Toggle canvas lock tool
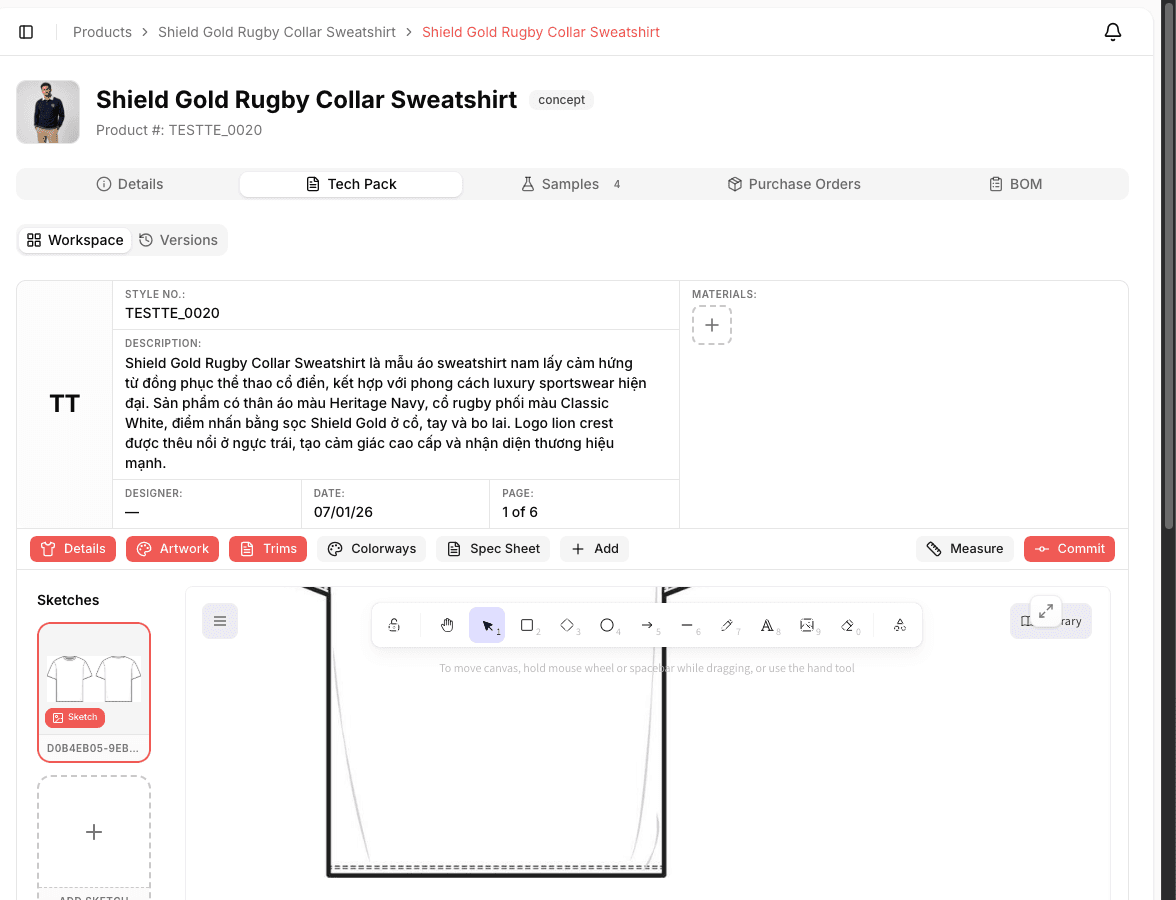Screen dimensions: 1176x900 point(394,625)
